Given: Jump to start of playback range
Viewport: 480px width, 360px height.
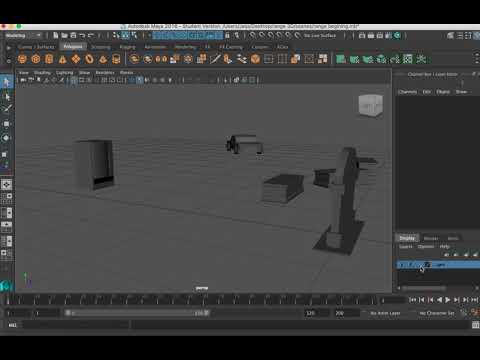Looking at the screenshot, I should [x=413, y=300].
